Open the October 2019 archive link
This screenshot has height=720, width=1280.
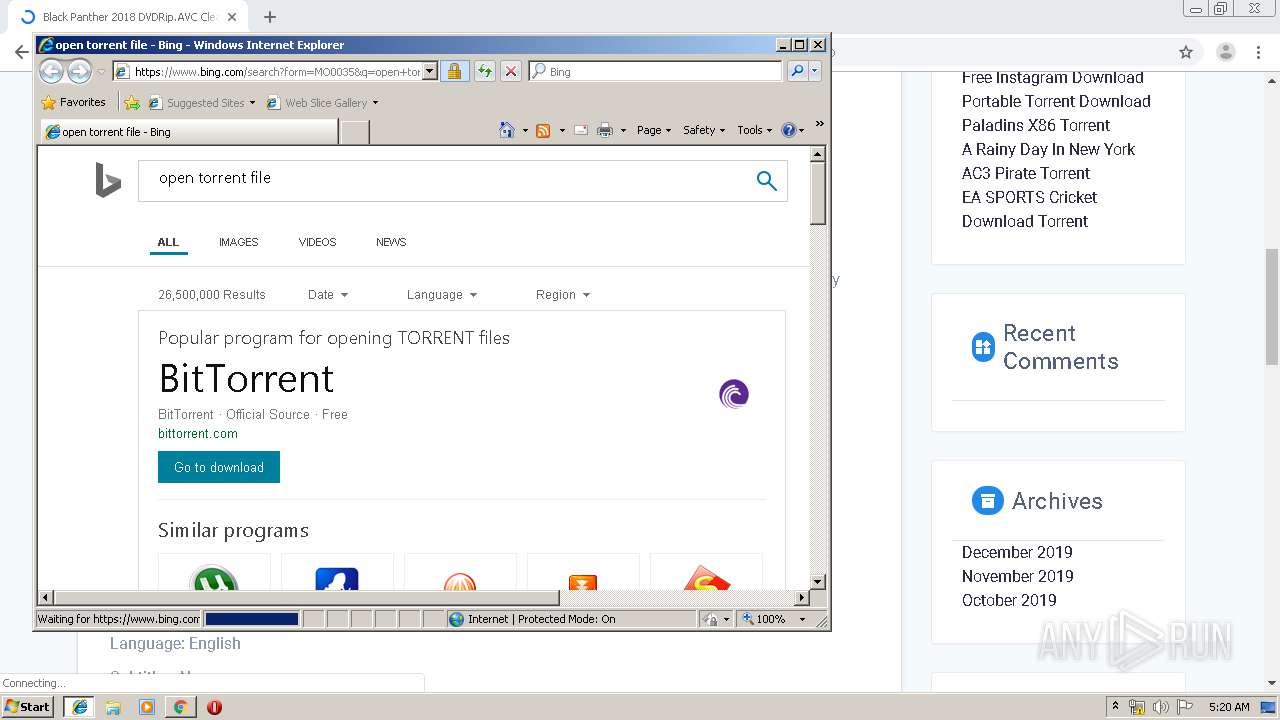(x=1009, y=600)
